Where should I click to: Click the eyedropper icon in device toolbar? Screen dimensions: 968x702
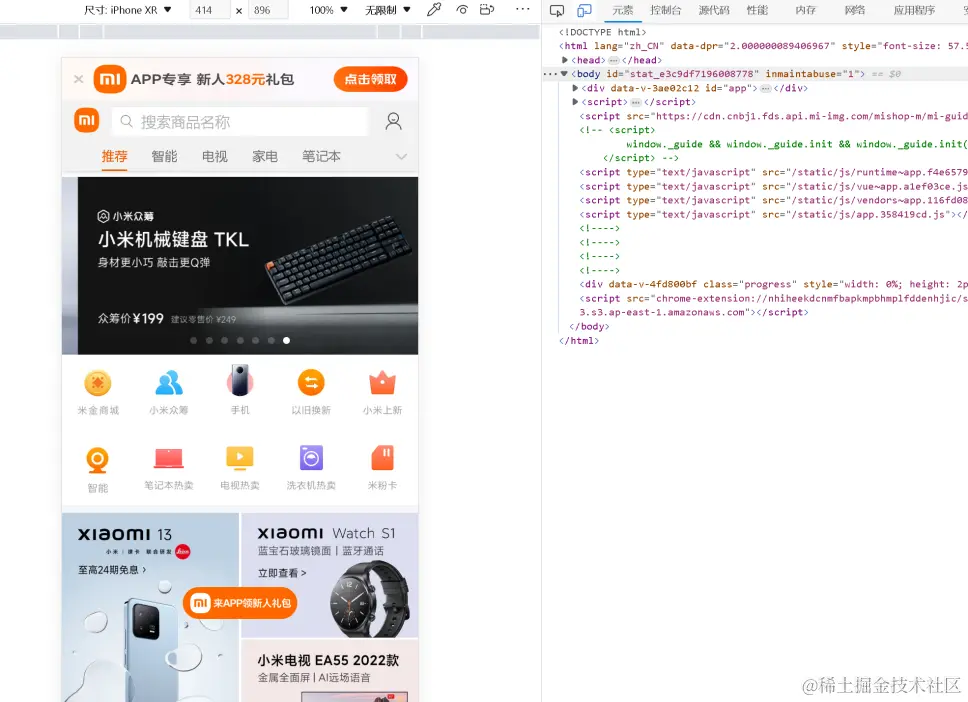pyautogui.click(x=434, y=9)
